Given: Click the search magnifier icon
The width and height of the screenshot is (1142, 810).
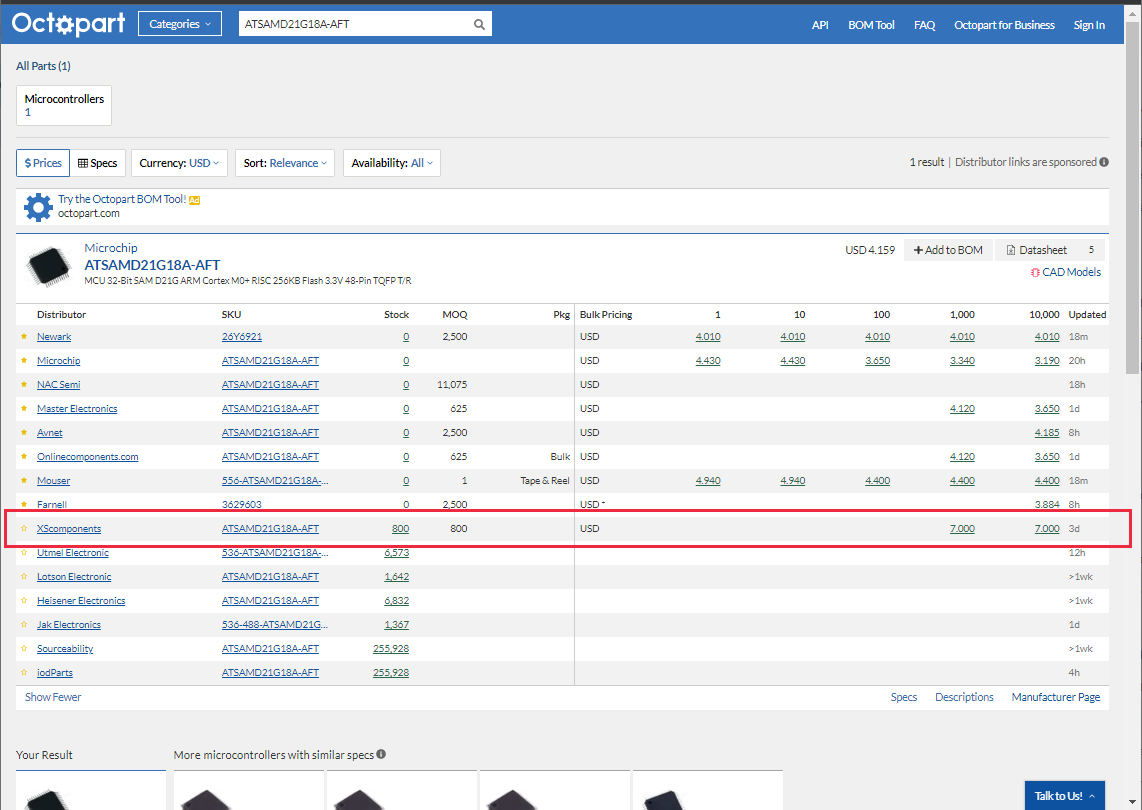Looking at the screenshot, I should point(479,24).
